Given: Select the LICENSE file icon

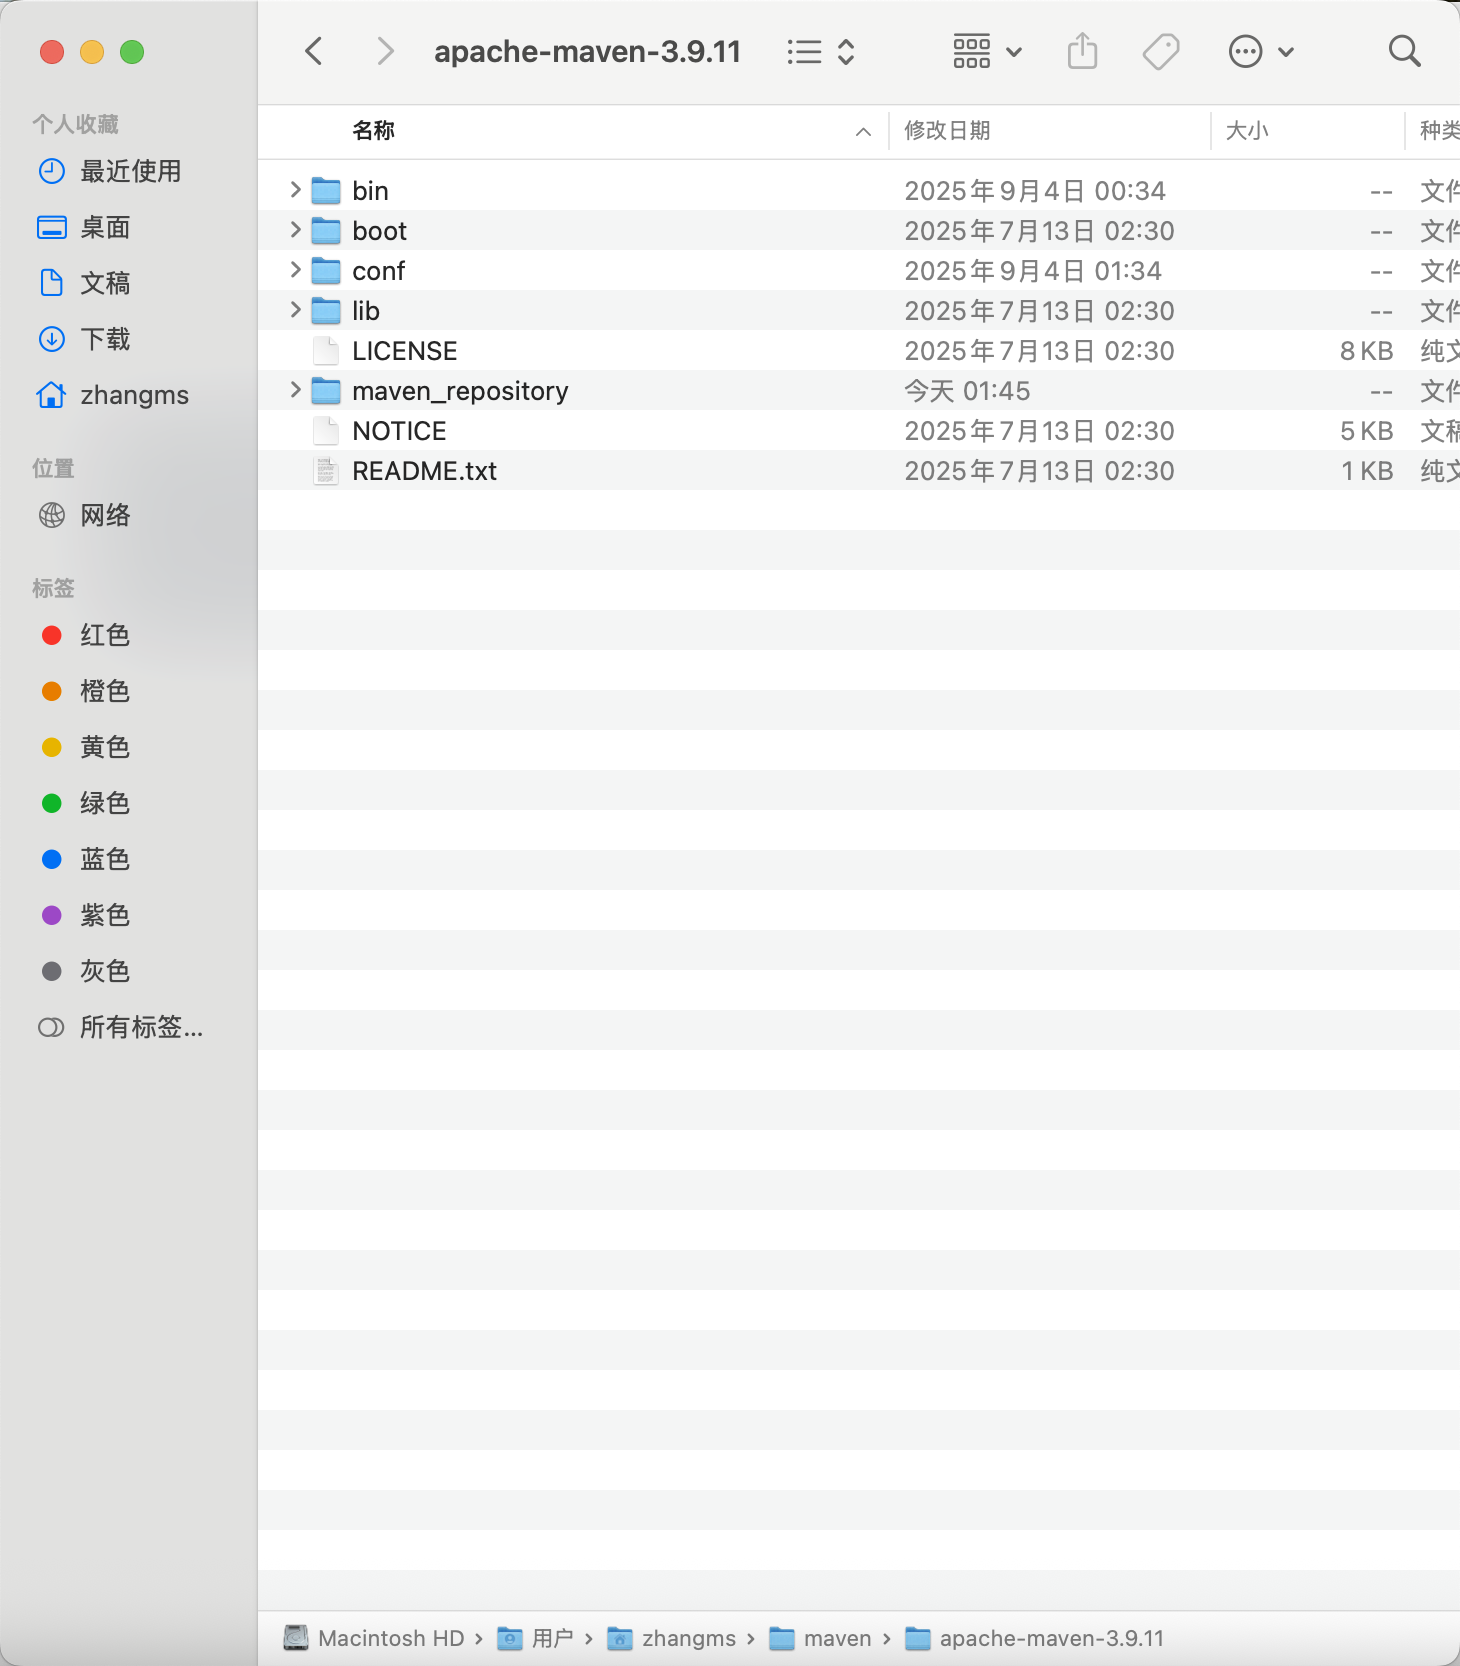Looking at the screenshot, I should click(x=326, y=350).
